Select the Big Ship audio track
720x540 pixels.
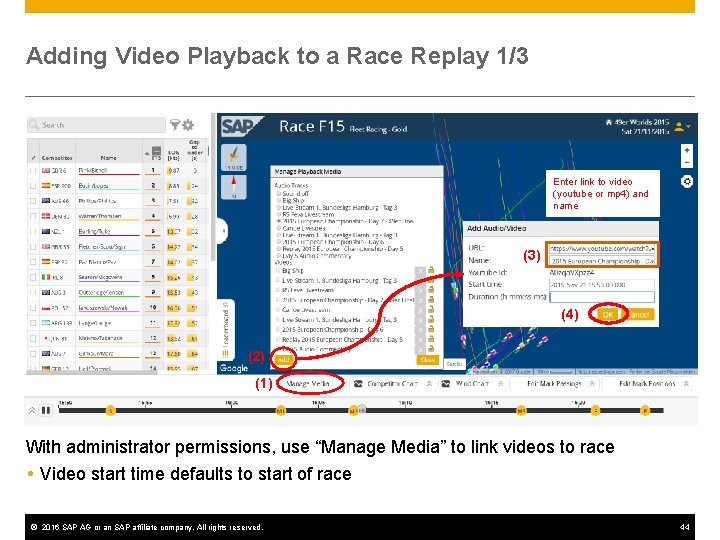[278, 201]
